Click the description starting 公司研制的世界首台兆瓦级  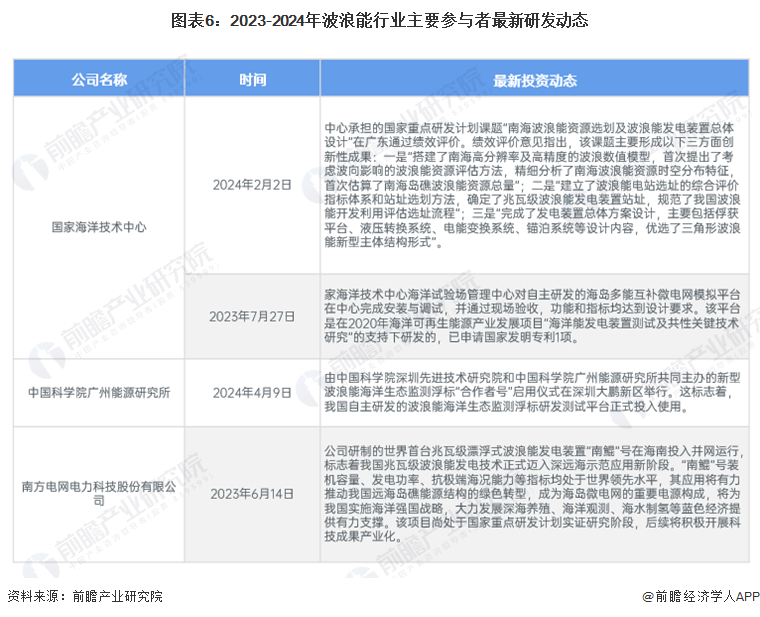pyautogui.click(x=532, y=494)
